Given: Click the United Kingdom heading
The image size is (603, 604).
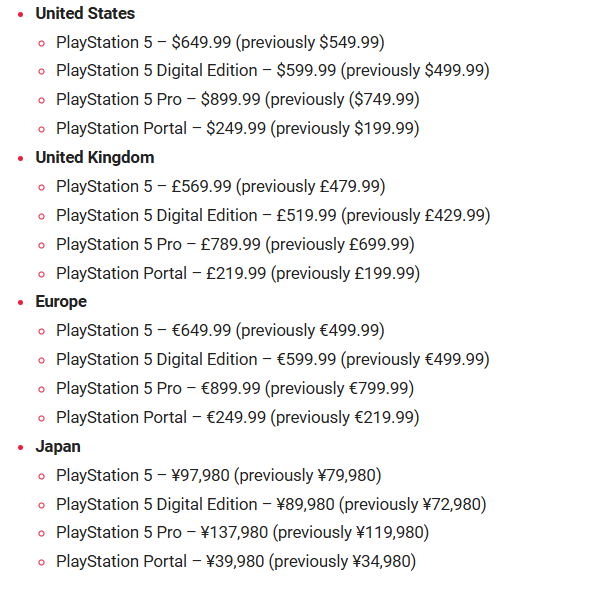Looking at the screenshot, I should [95, 158].
